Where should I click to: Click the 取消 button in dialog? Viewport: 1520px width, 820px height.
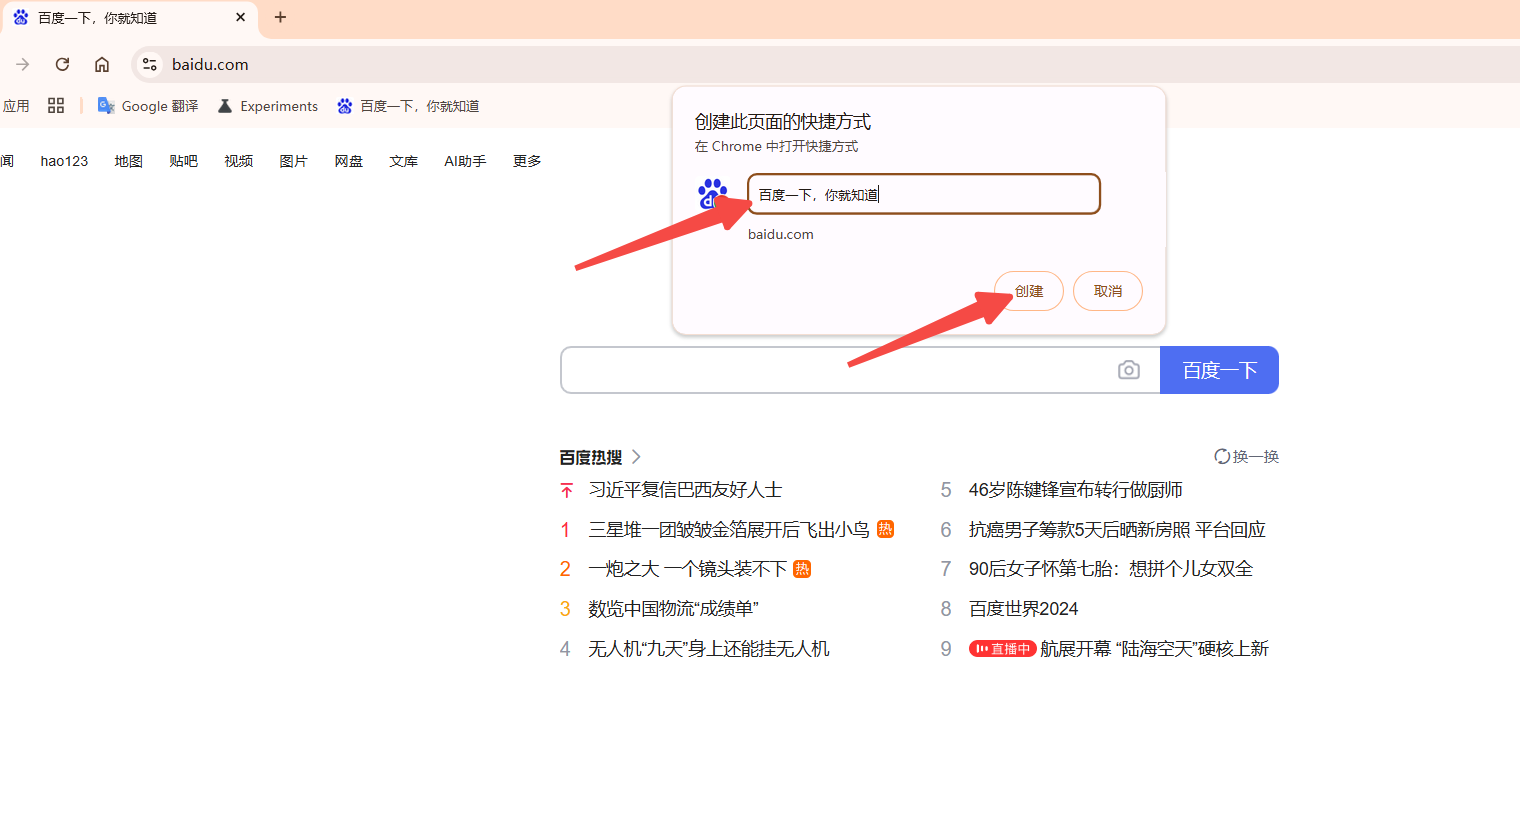click(x=1108, y=291)
